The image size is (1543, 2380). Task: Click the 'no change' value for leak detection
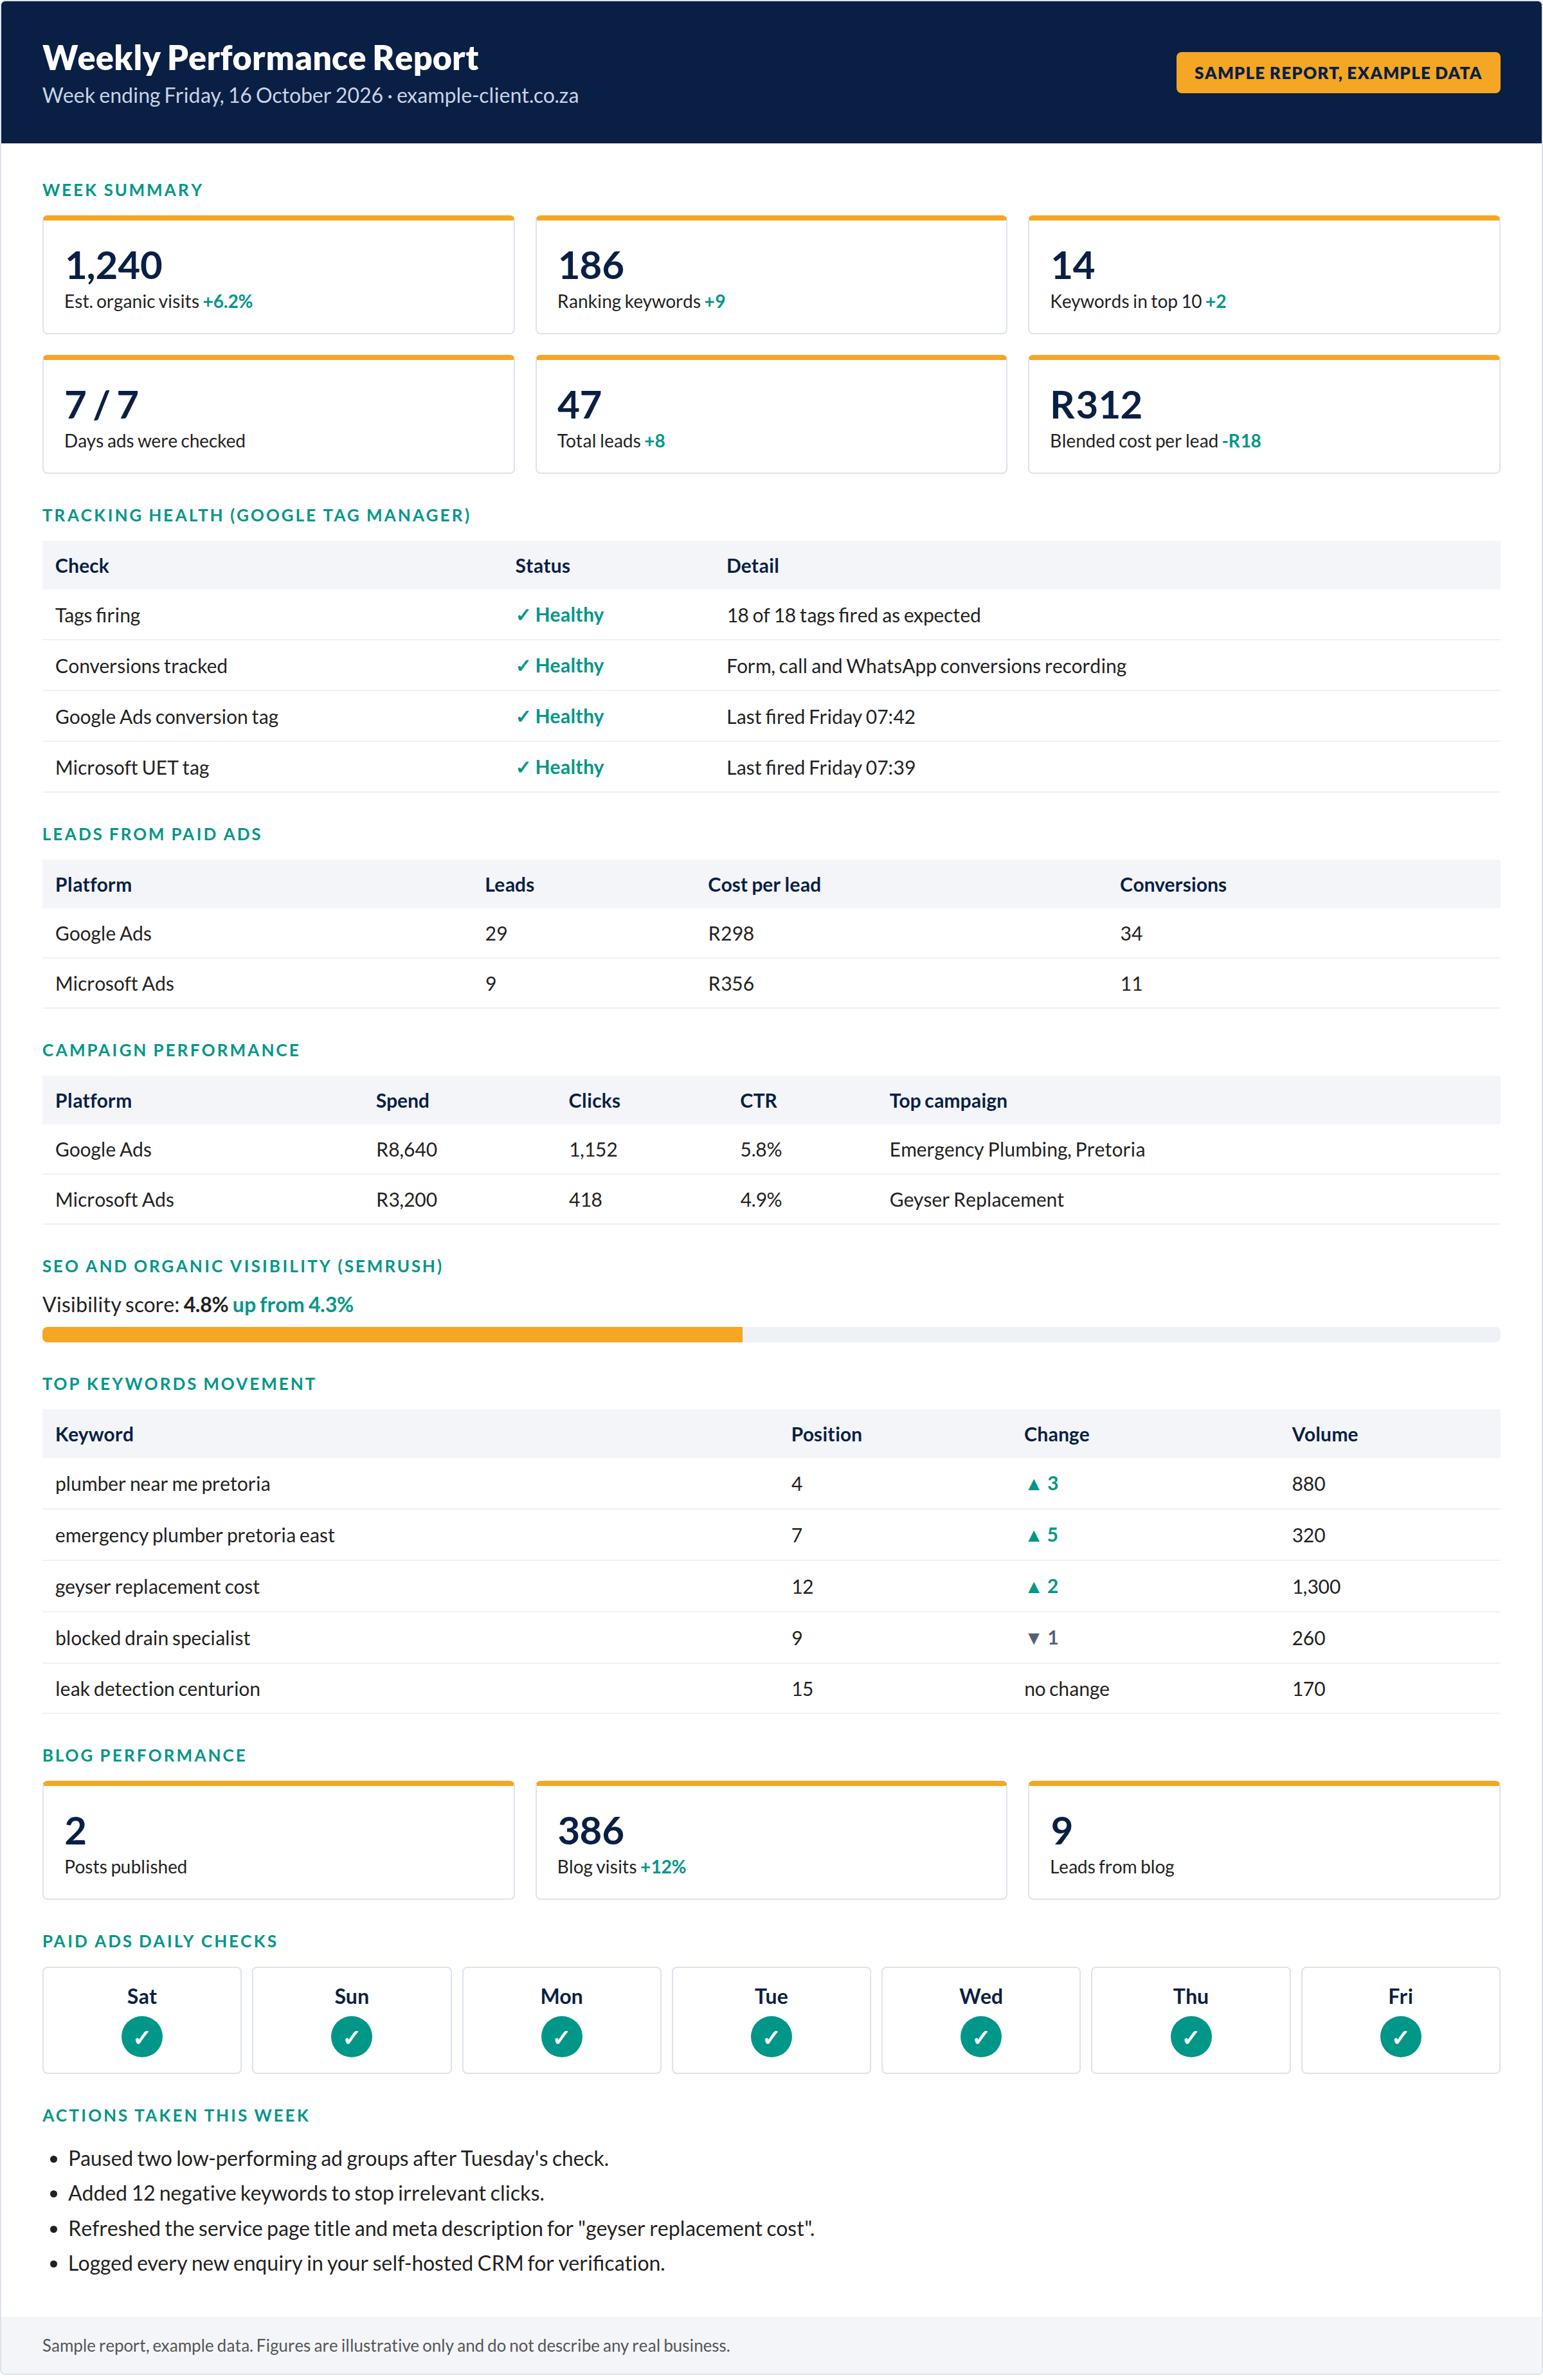tap(1066, 1689)
